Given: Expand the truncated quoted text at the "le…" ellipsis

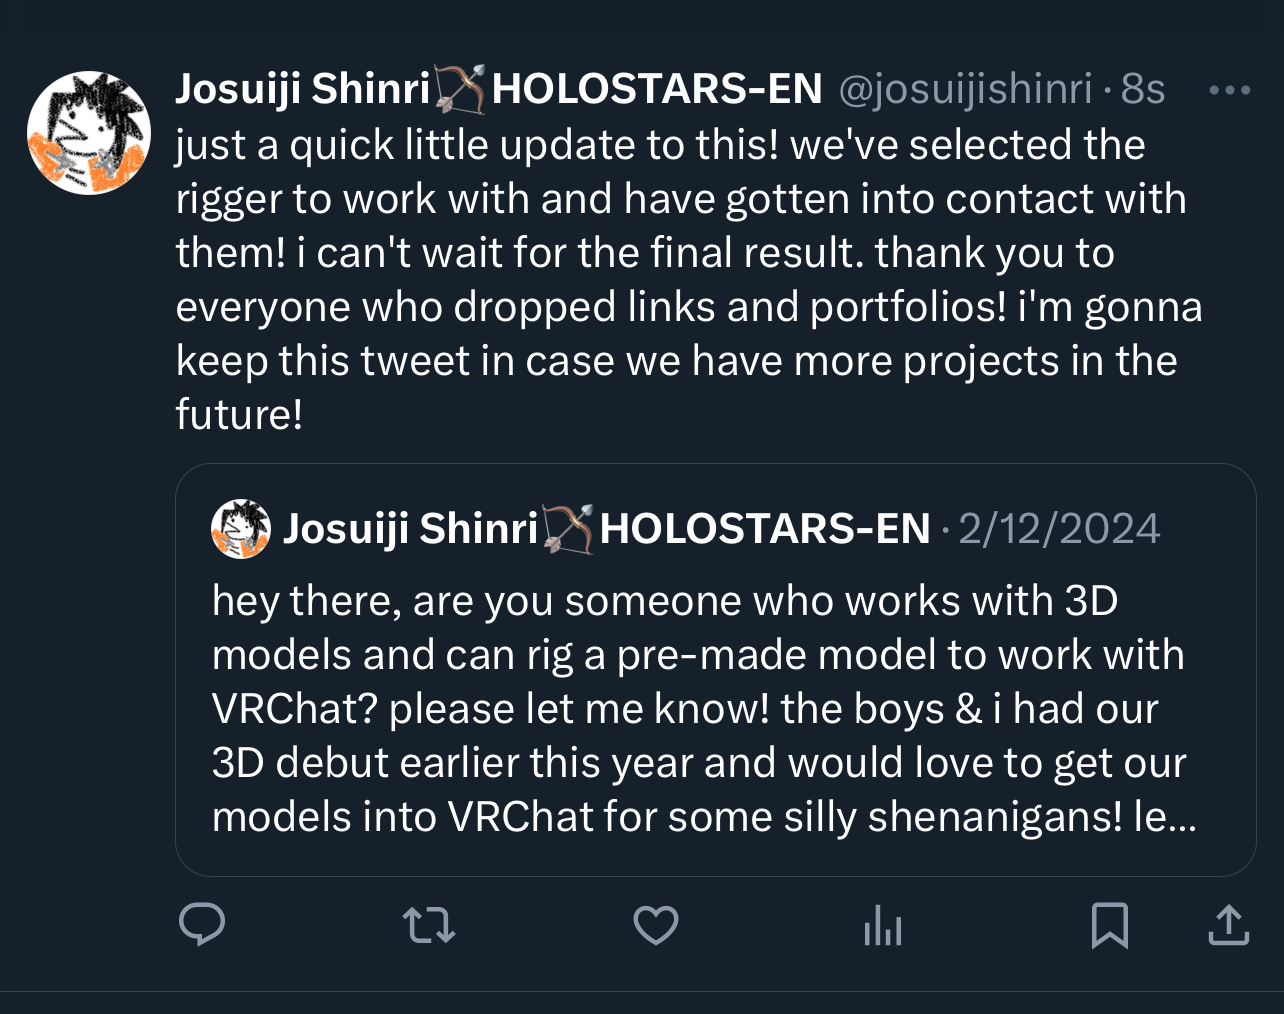Looking at the screenshot, I should (x=1179, y=818).
